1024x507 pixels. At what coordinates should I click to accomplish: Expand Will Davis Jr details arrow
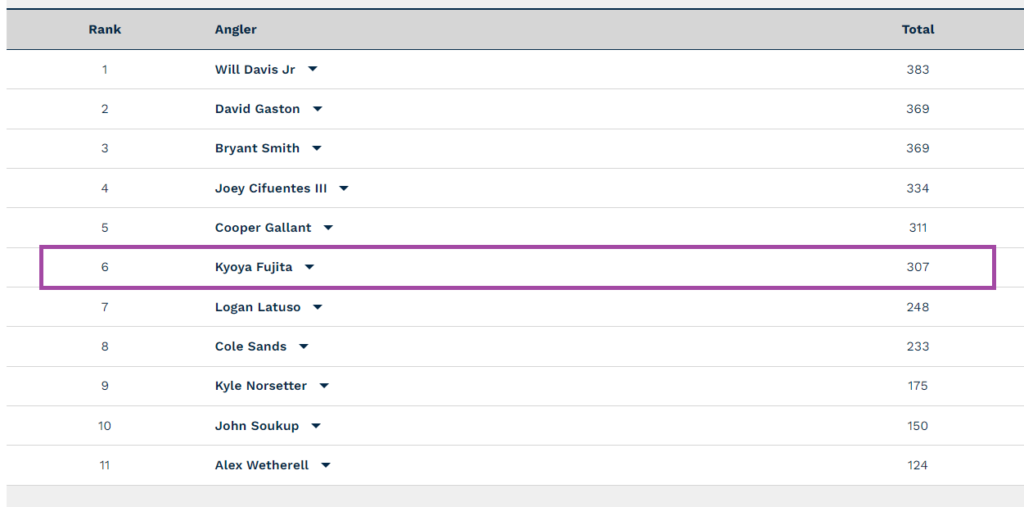312,69
